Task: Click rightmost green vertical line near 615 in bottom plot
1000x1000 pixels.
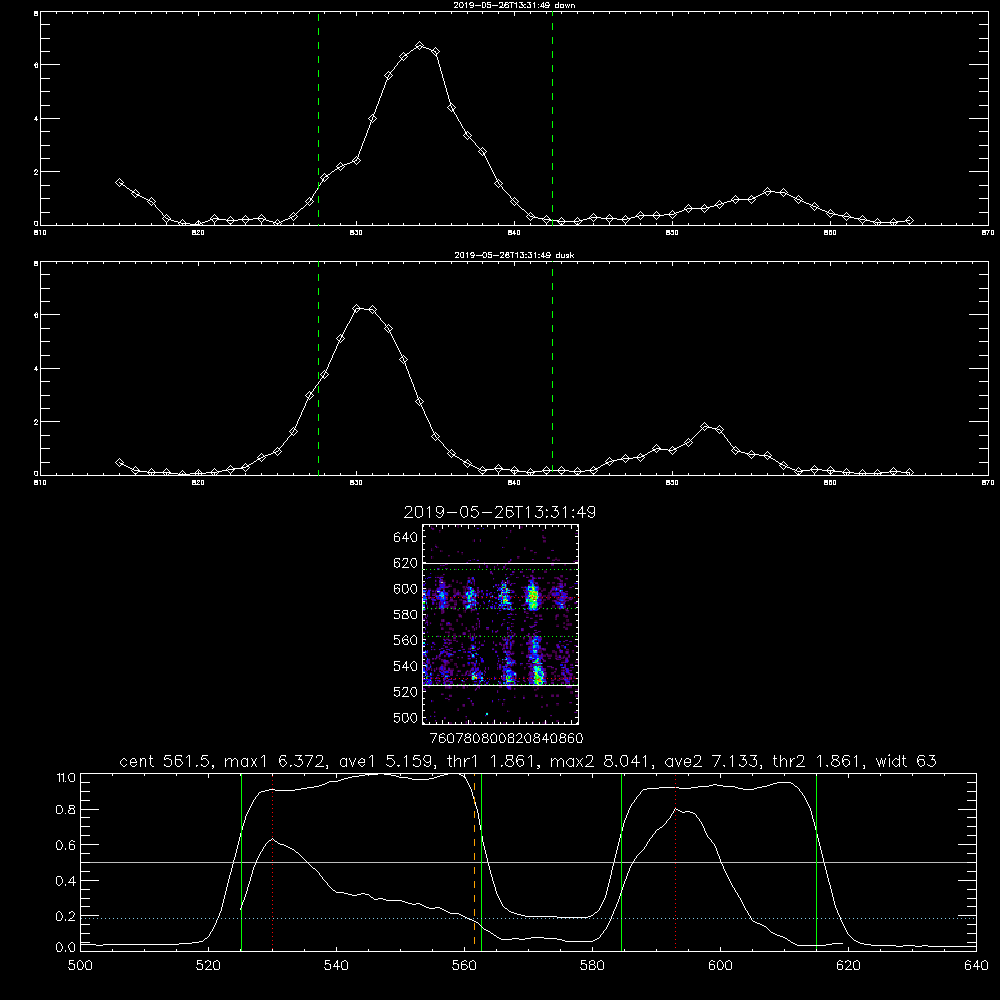Action: pyautogui.click(x=816, y=861)
